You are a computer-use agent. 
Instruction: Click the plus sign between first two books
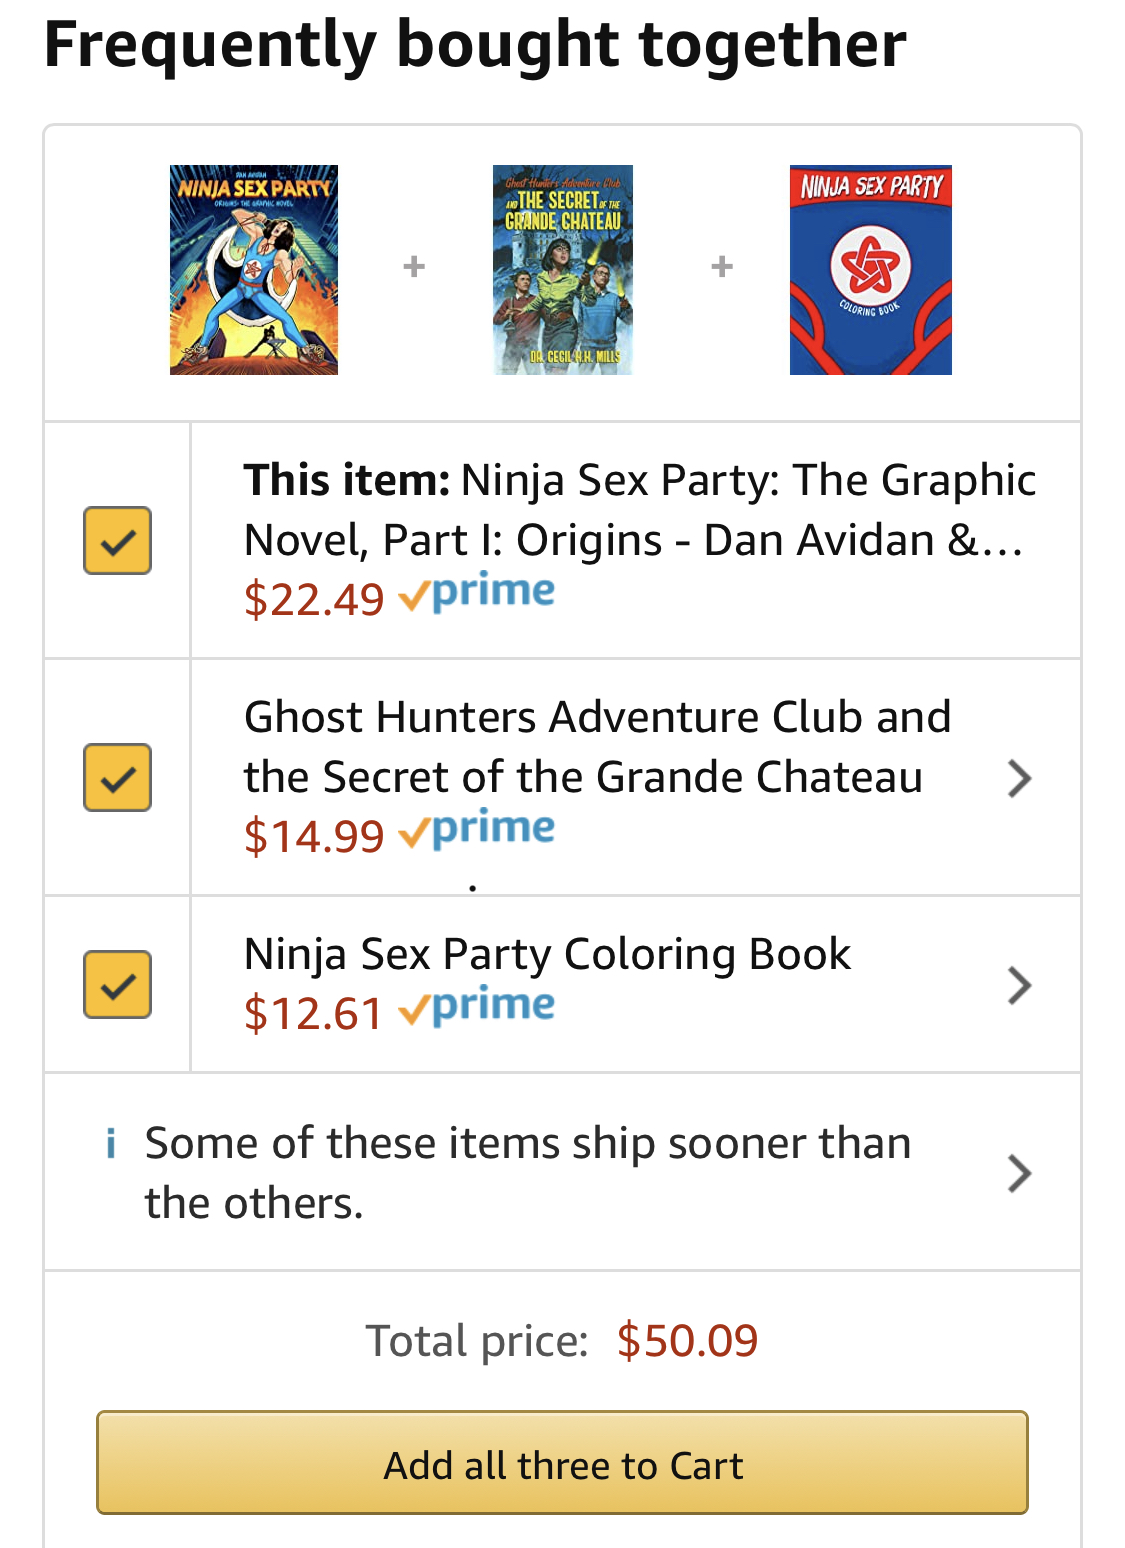(x=414, y=266)
